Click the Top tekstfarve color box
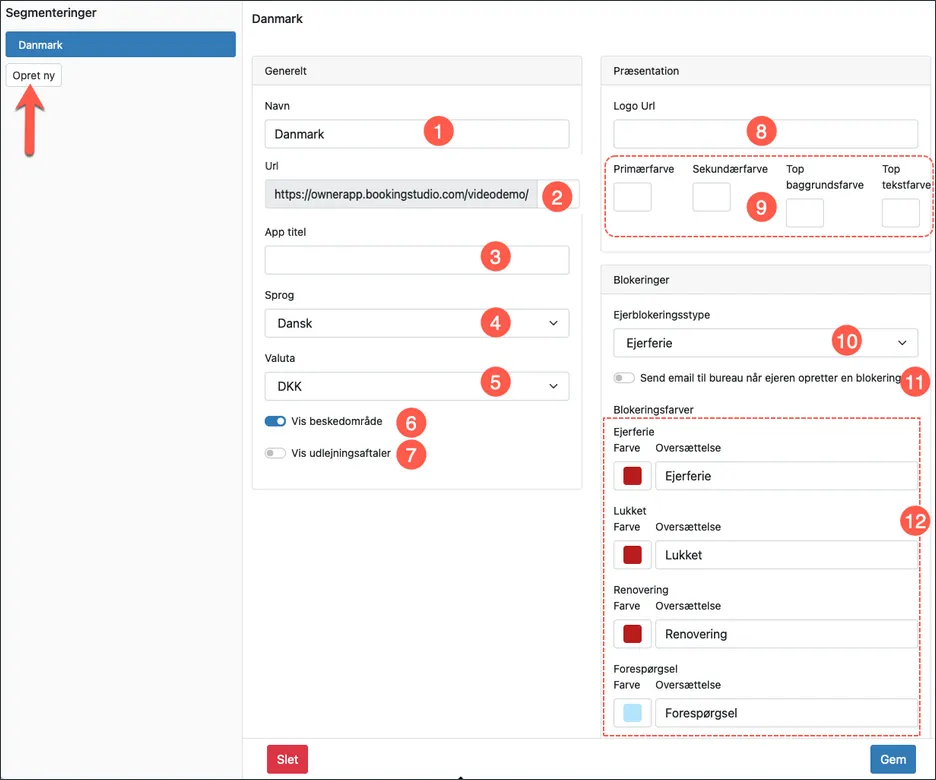The height and width of the screenshot is (780, 936). tap(900, 213)
